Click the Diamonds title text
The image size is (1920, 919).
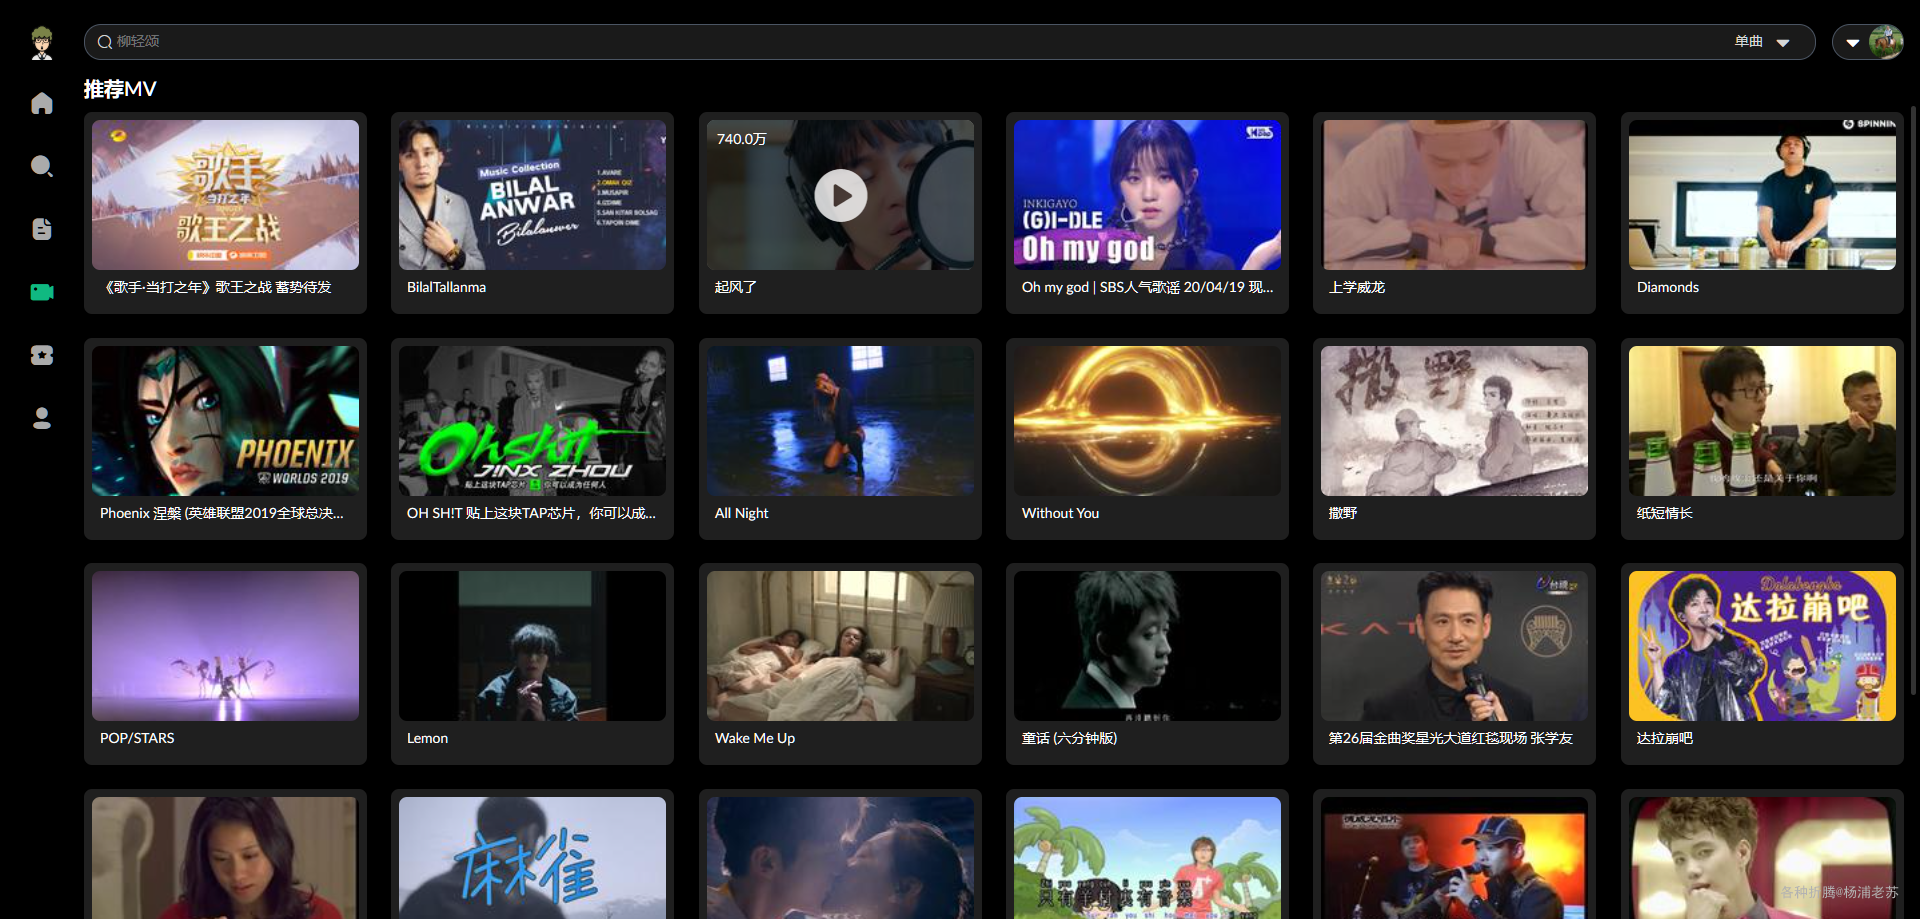(1667, 287)
